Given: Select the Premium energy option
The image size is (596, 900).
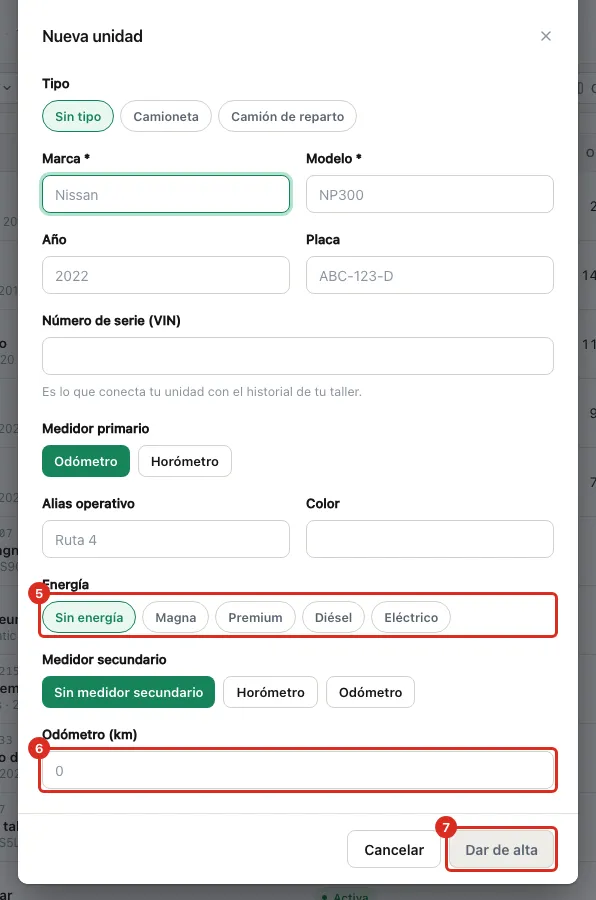Looking at the screenshot, I should click(256, 618).
